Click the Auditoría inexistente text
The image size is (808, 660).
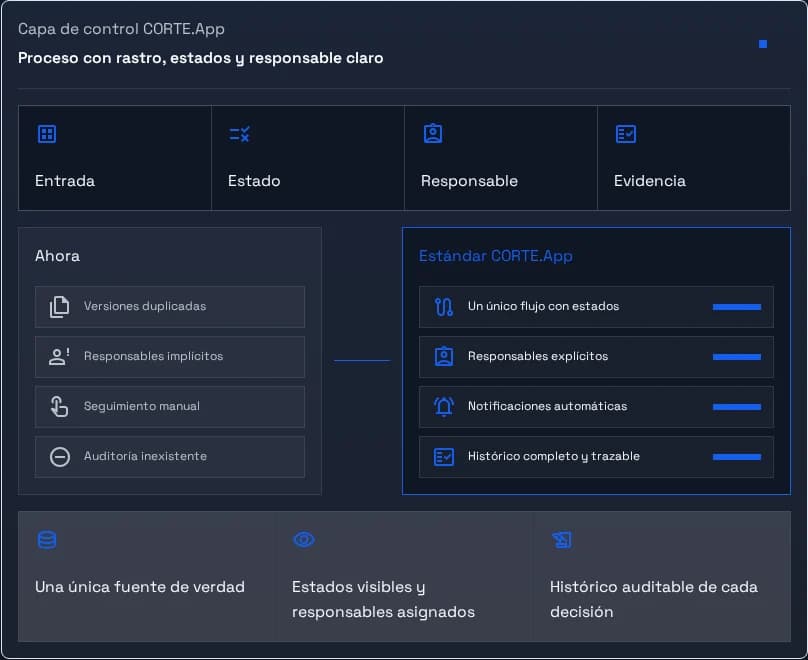tap(145, 456)
